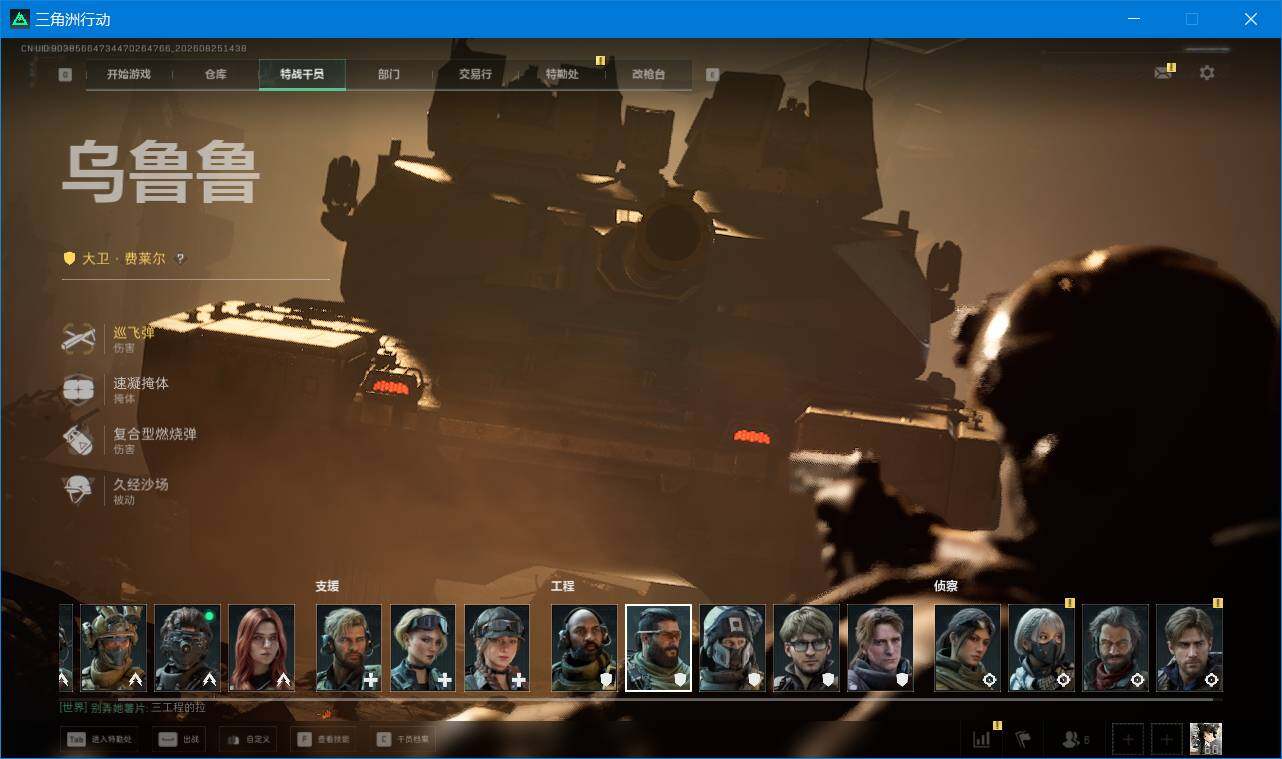
Task: Open the 自定义 customize button
Action: tap(246, 740)
